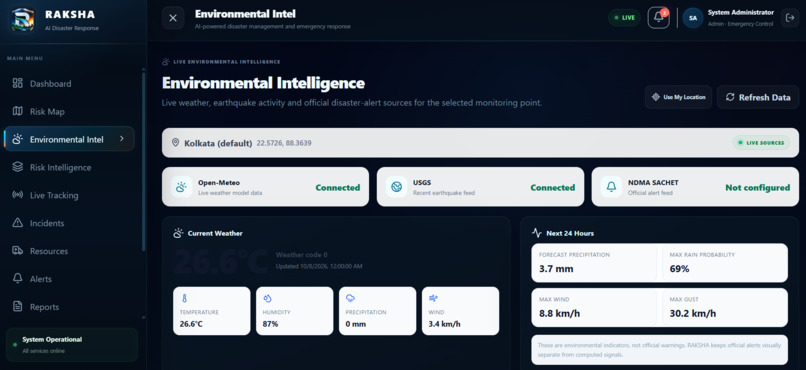This screenshot has width=806, height=370.
Task: Click the Humidity droplet icon
Action: 267,298
